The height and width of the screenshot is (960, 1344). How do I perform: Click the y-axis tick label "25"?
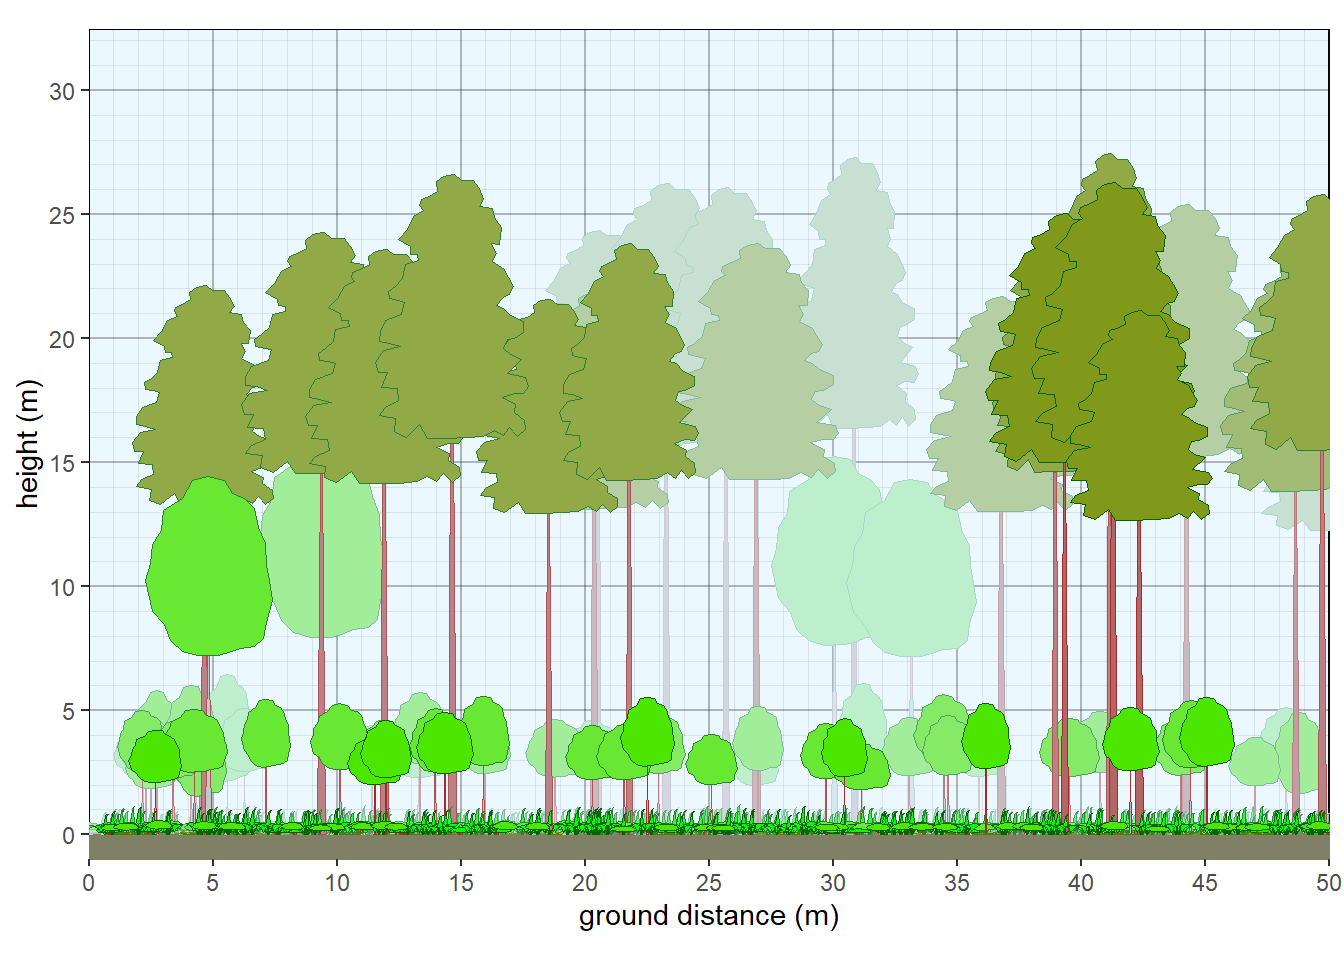click(62, 215)
